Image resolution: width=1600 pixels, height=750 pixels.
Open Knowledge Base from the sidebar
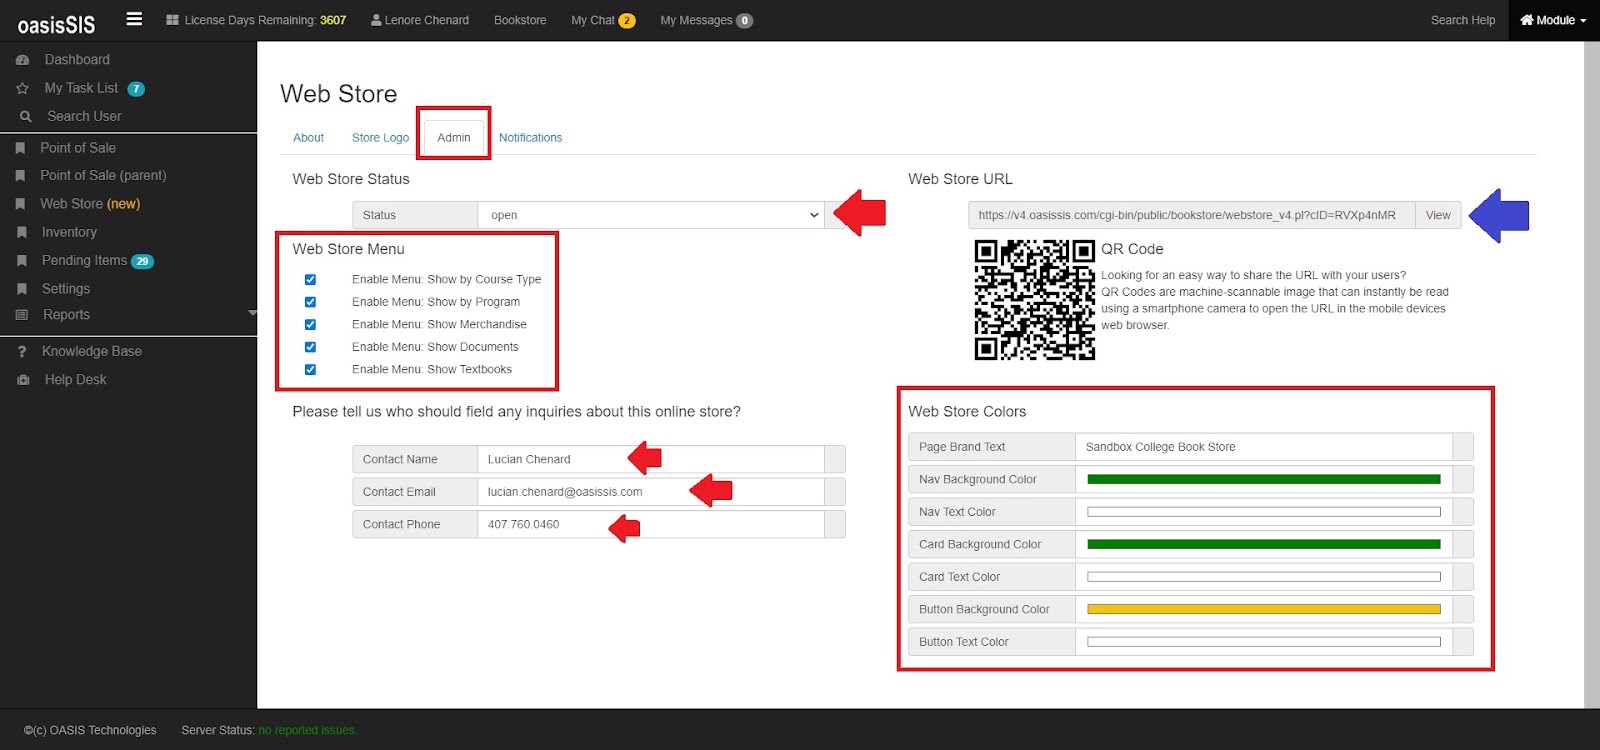pos(92,352)
